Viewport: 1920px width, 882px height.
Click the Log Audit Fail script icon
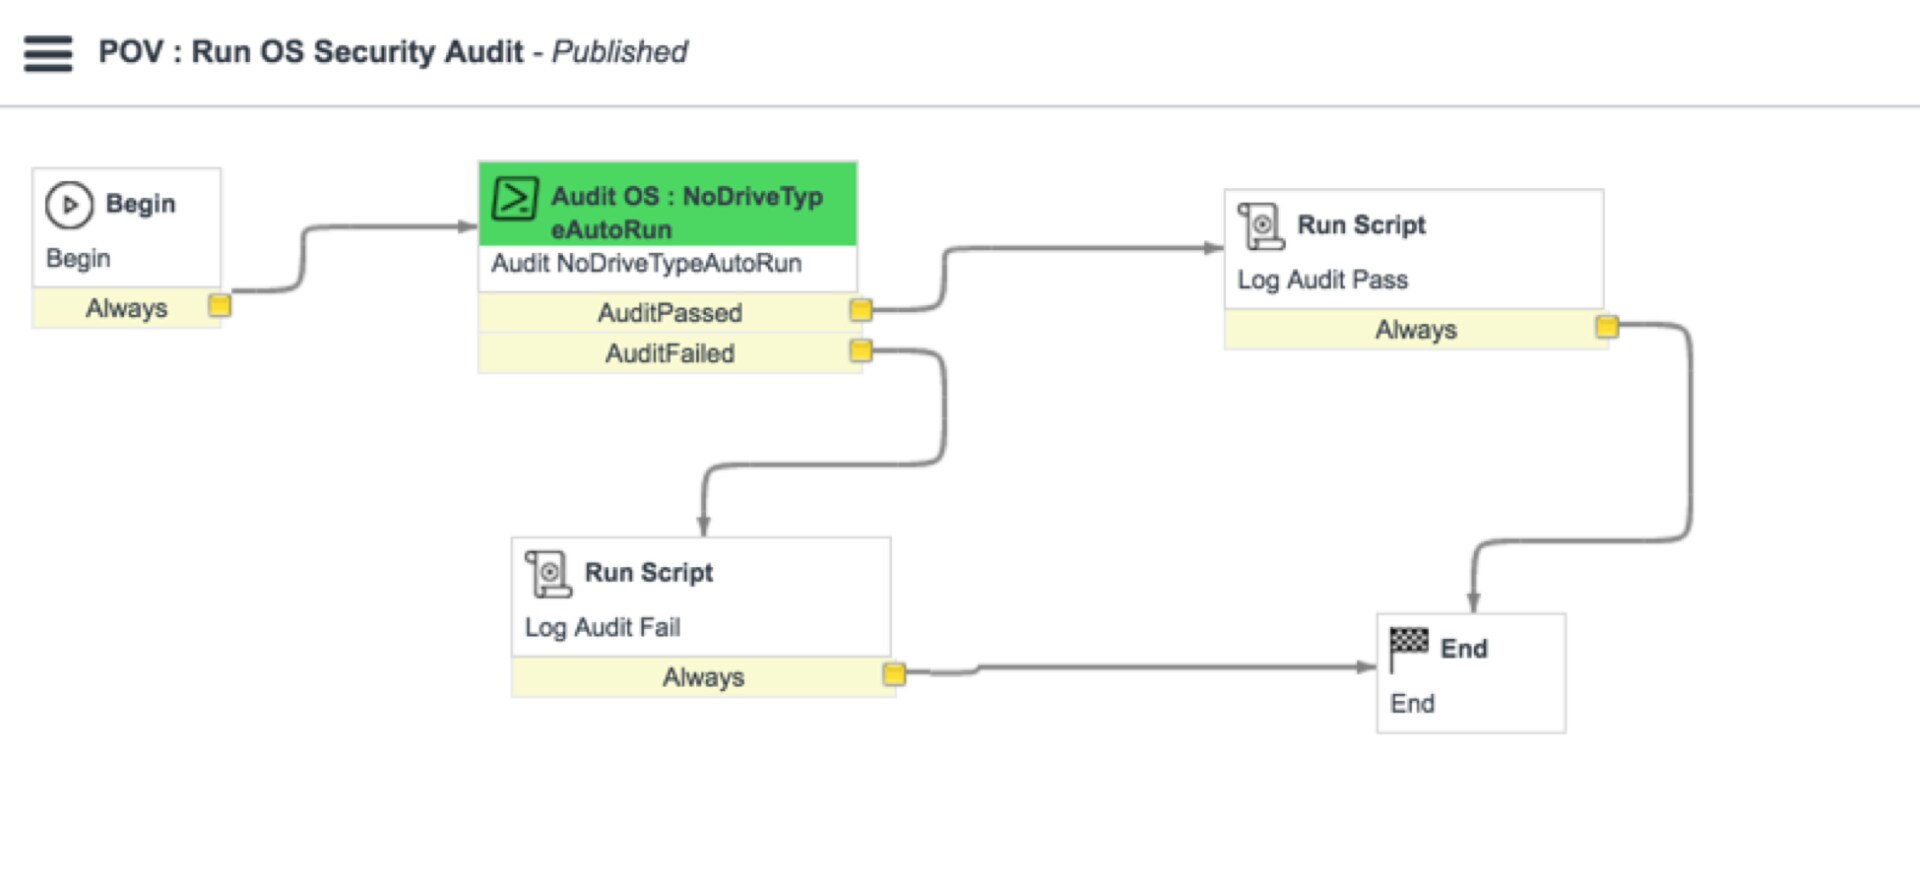coord(548,574)
